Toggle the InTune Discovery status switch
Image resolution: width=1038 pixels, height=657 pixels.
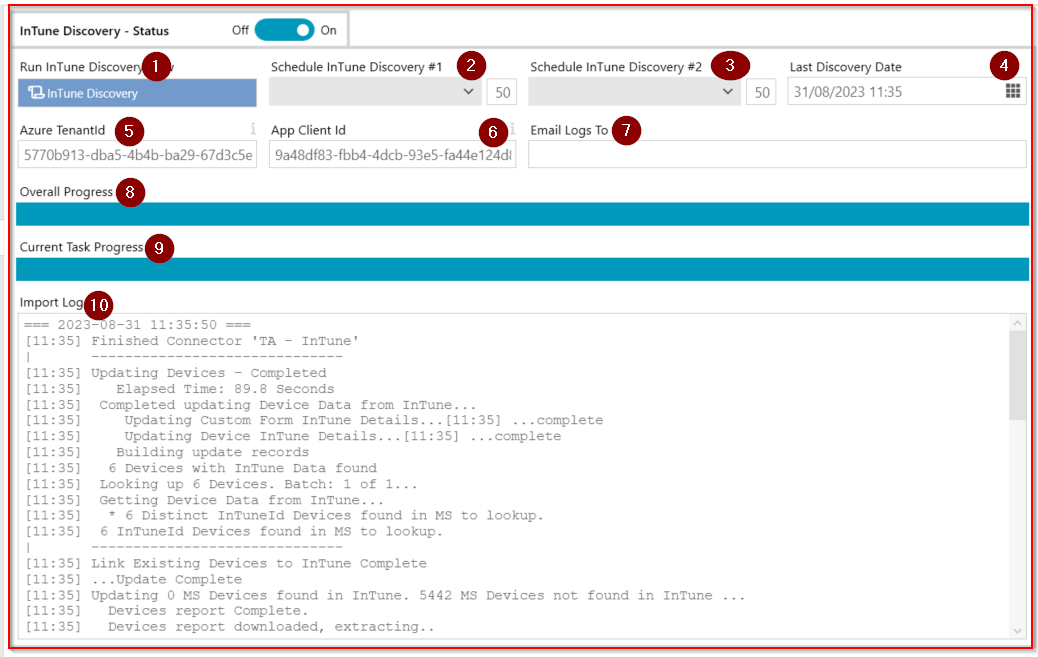point(284,30)
